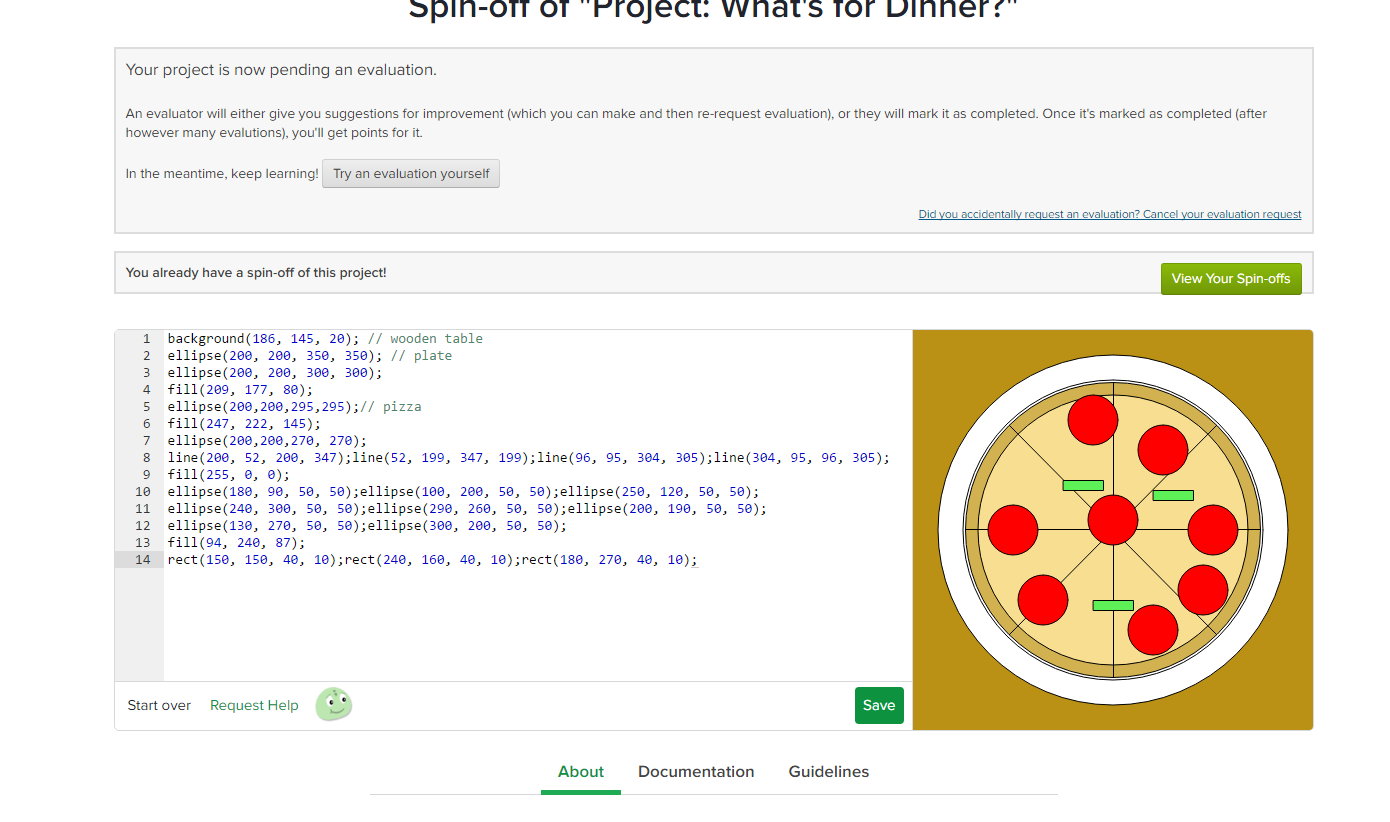Click Request Help
The width and height of the screenshot is (1390, 822).
tap(253, 705)
